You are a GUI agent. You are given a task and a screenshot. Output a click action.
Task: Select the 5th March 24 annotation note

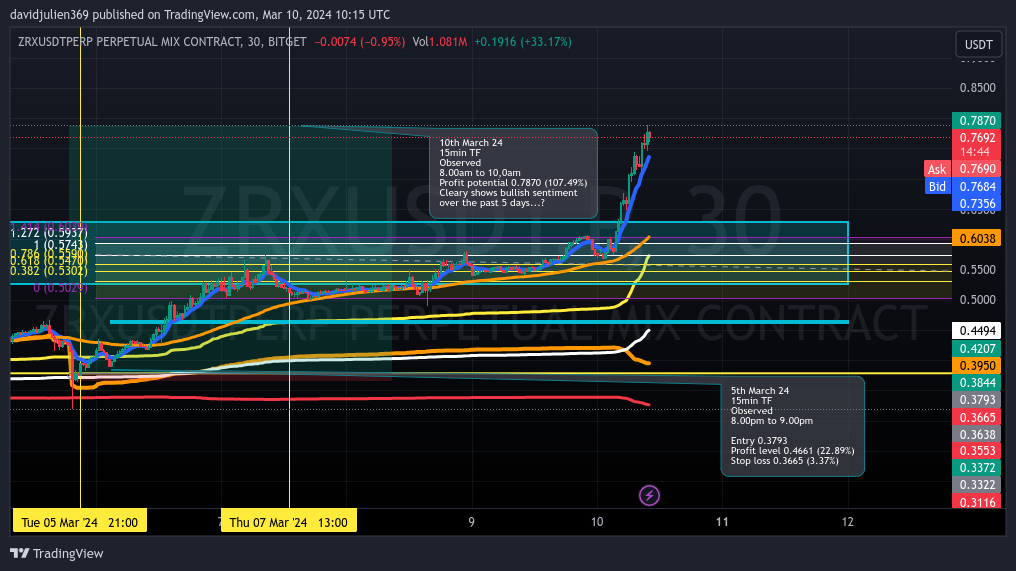(792, 426)
